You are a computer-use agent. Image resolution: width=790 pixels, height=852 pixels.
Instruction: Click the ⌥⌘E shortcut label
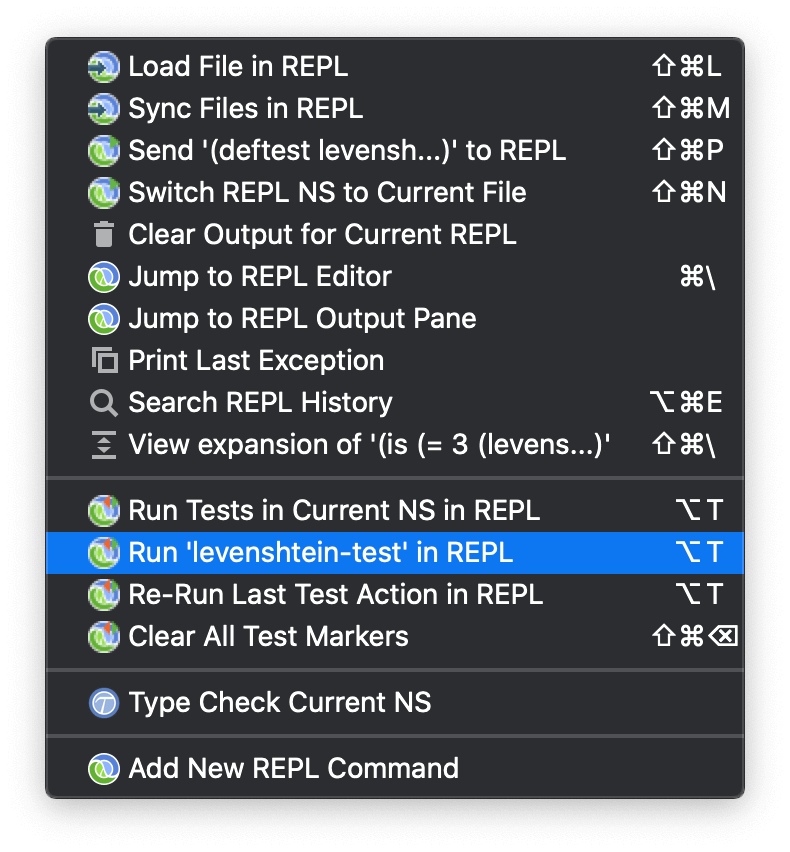point(686,403)
